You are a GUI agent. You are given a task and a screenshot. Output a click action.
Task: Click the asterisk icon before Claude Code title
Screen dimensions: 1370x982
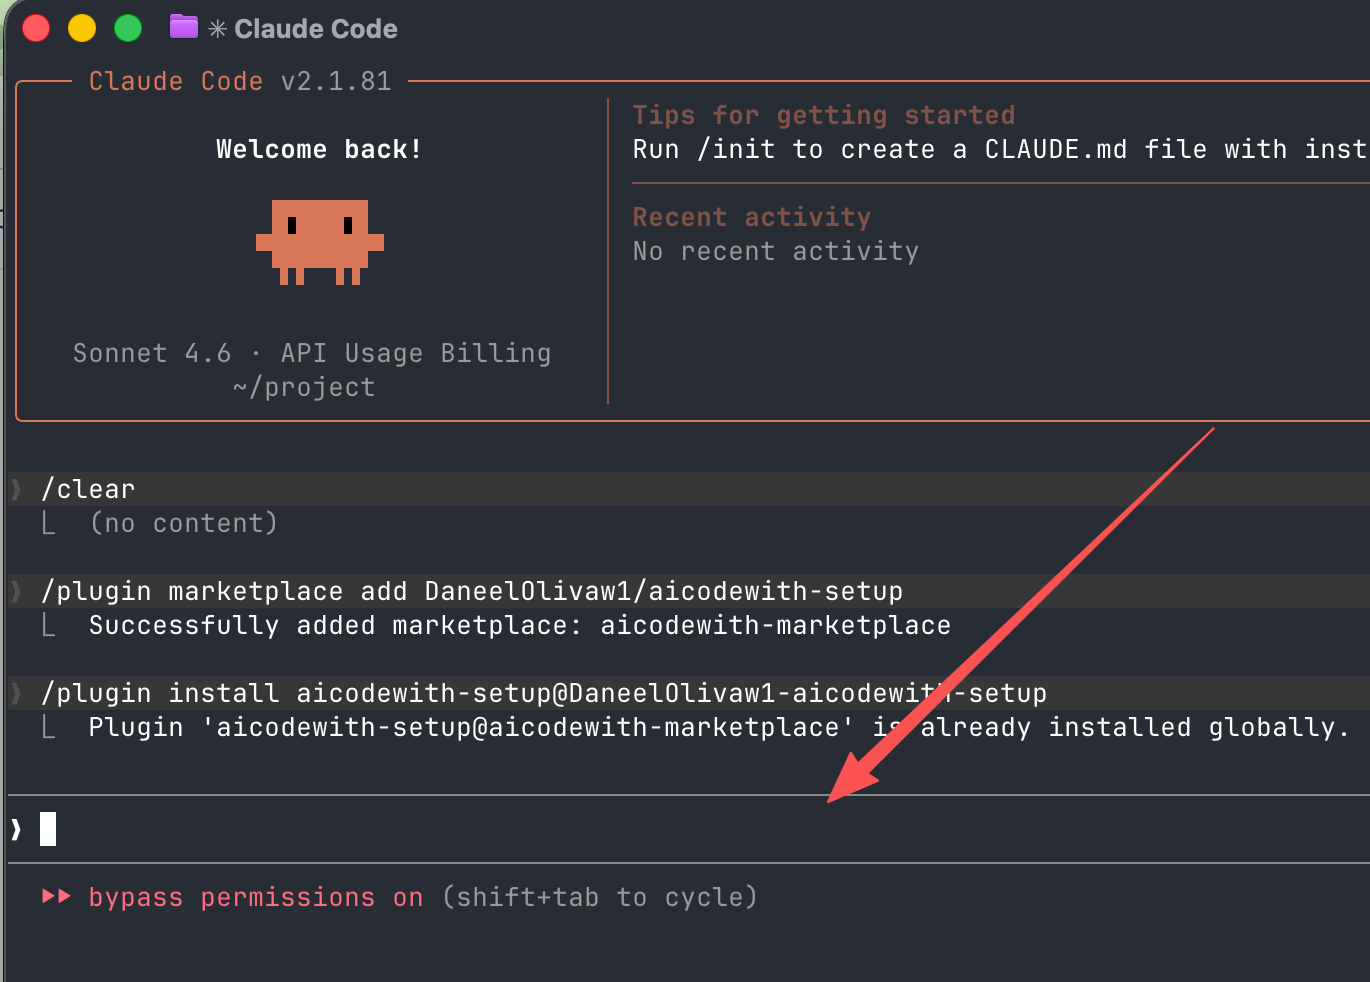coord(217,30)
